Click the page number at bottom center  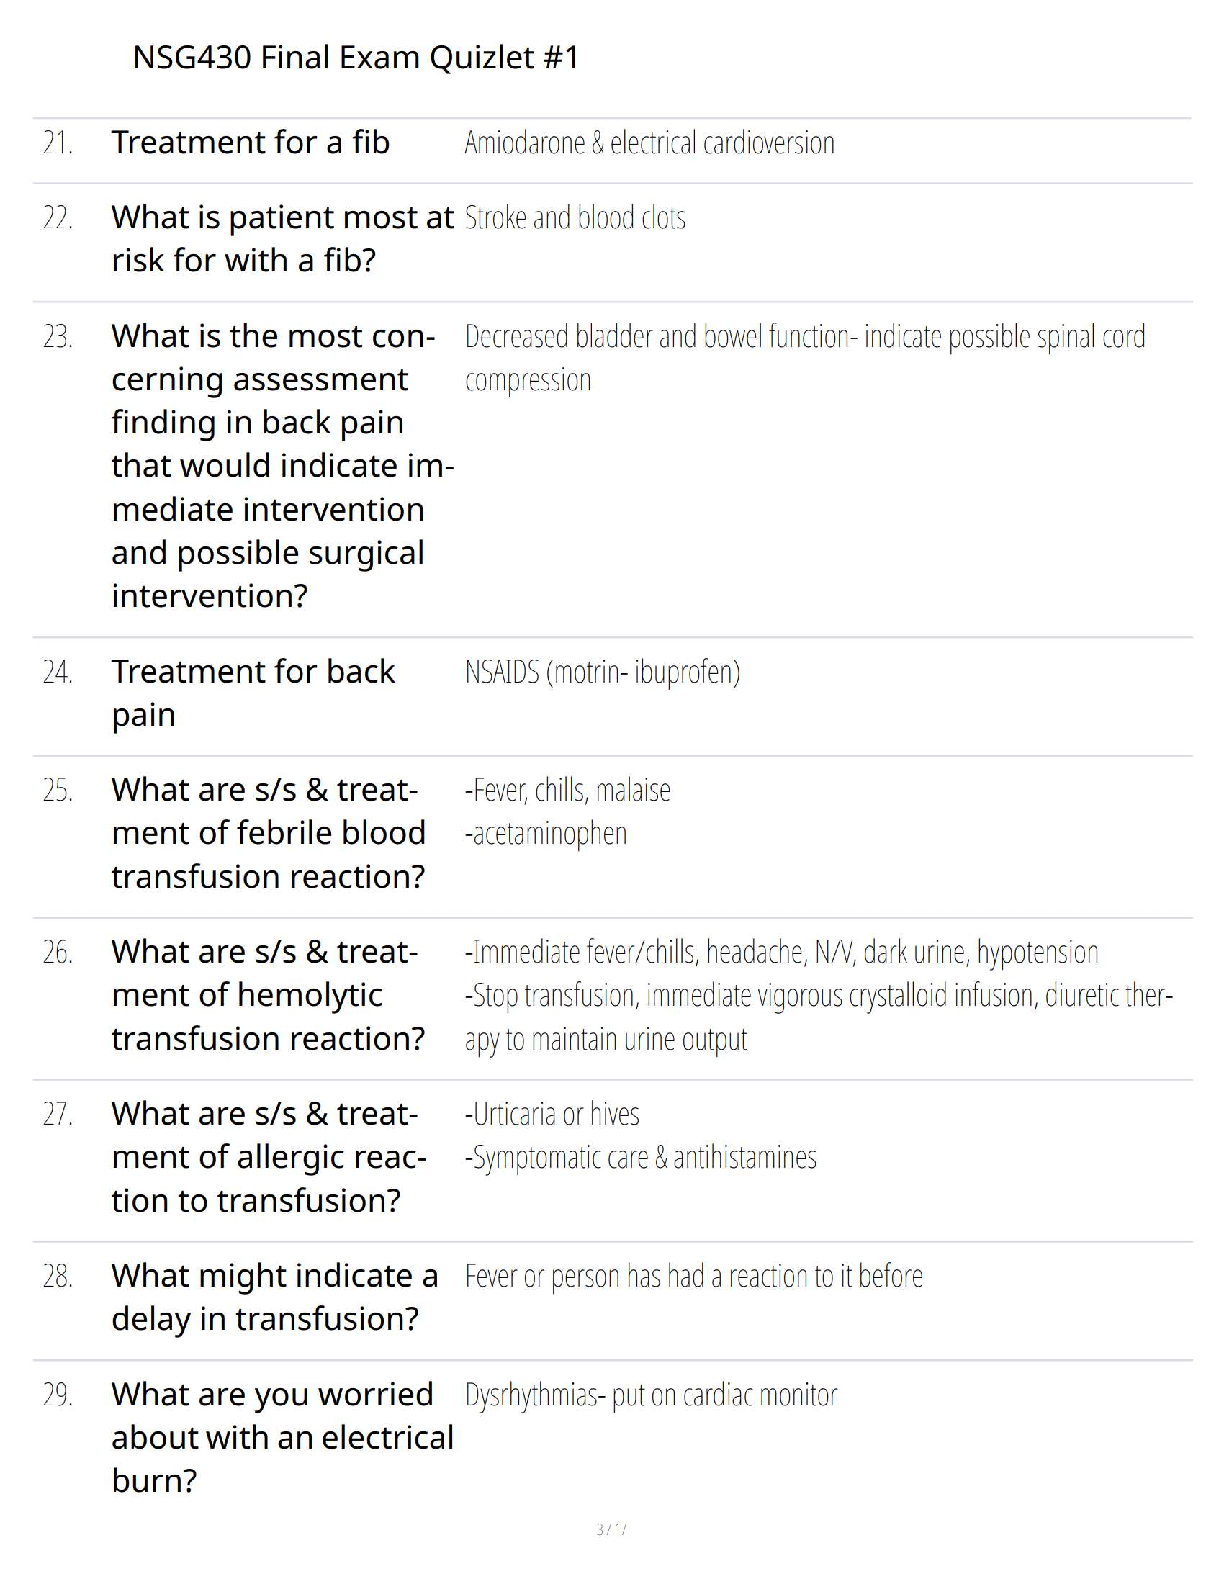point(611,1529)
